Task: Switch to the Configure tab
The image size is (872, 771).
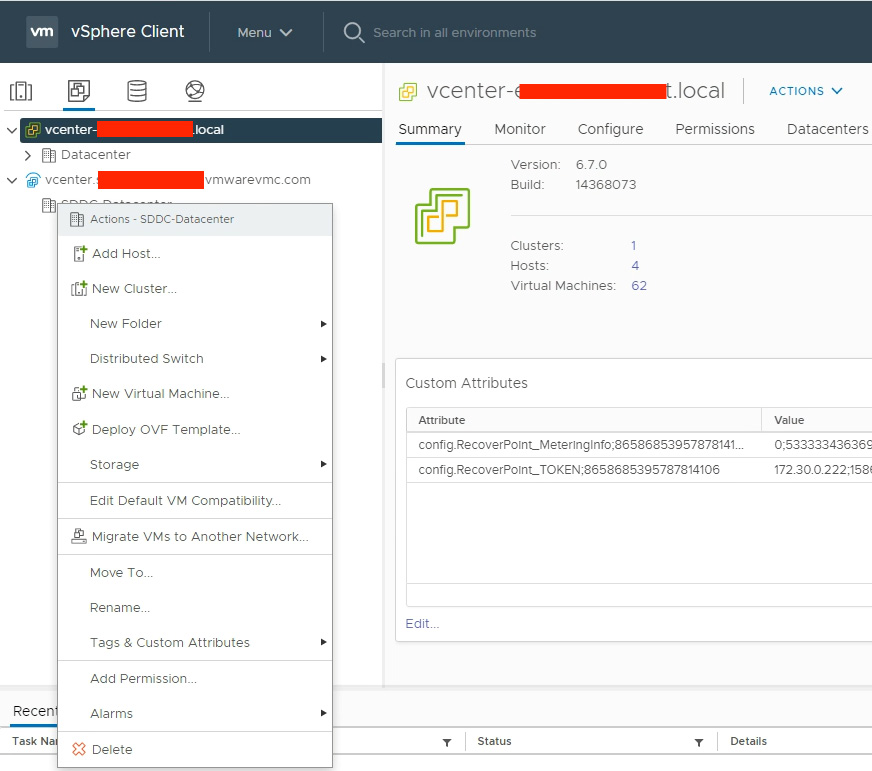Action: coord(610,129)
